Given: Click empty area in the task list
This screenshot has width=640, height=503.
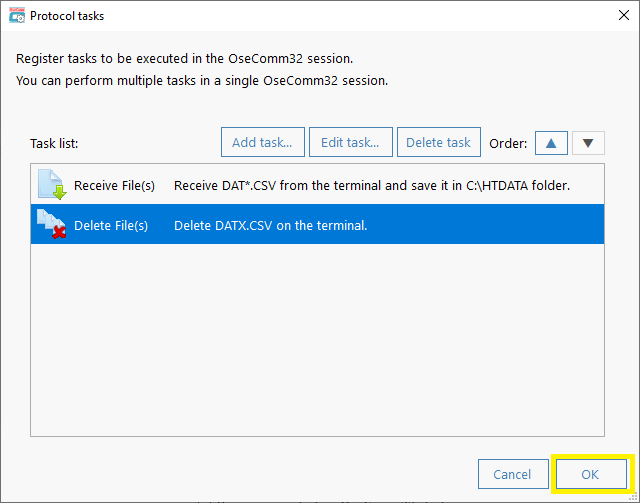Looking at the screenshot, I should click(x=317, y=339).
